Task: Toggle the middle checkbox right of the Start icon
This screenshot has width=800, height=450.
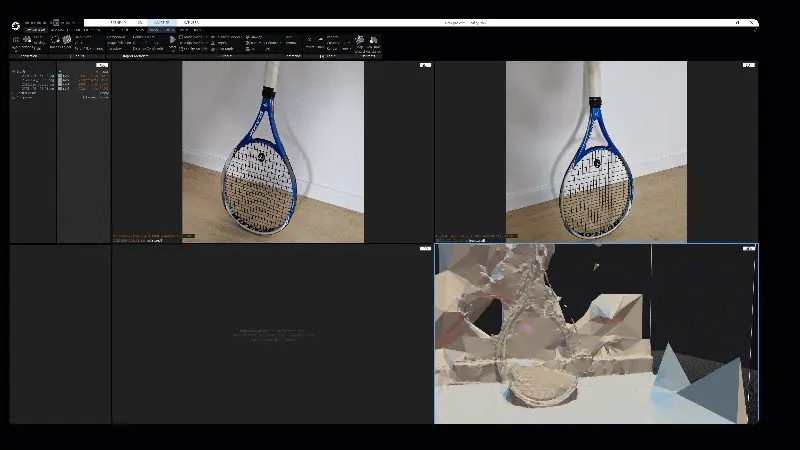Action: tap(181, 43)
